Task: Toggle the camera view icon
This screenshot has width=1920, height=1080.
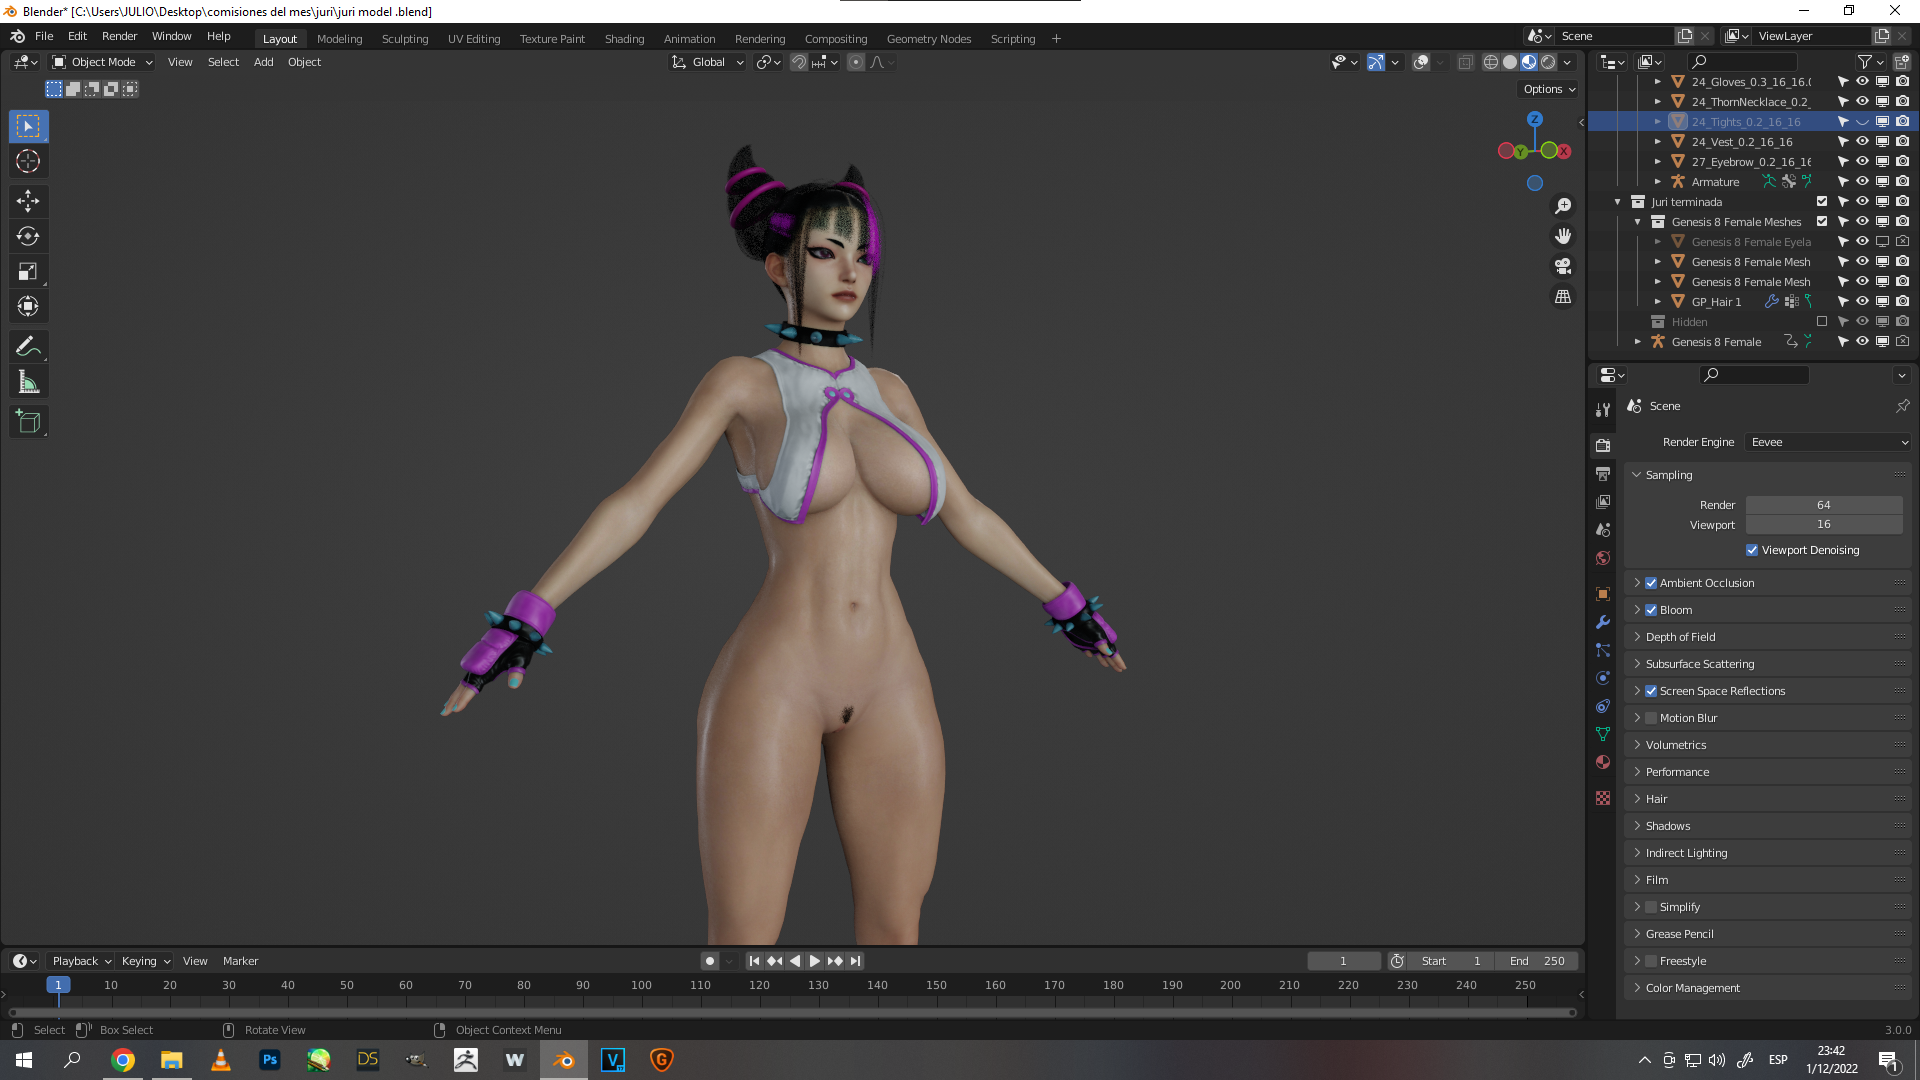Action: 1563,266
